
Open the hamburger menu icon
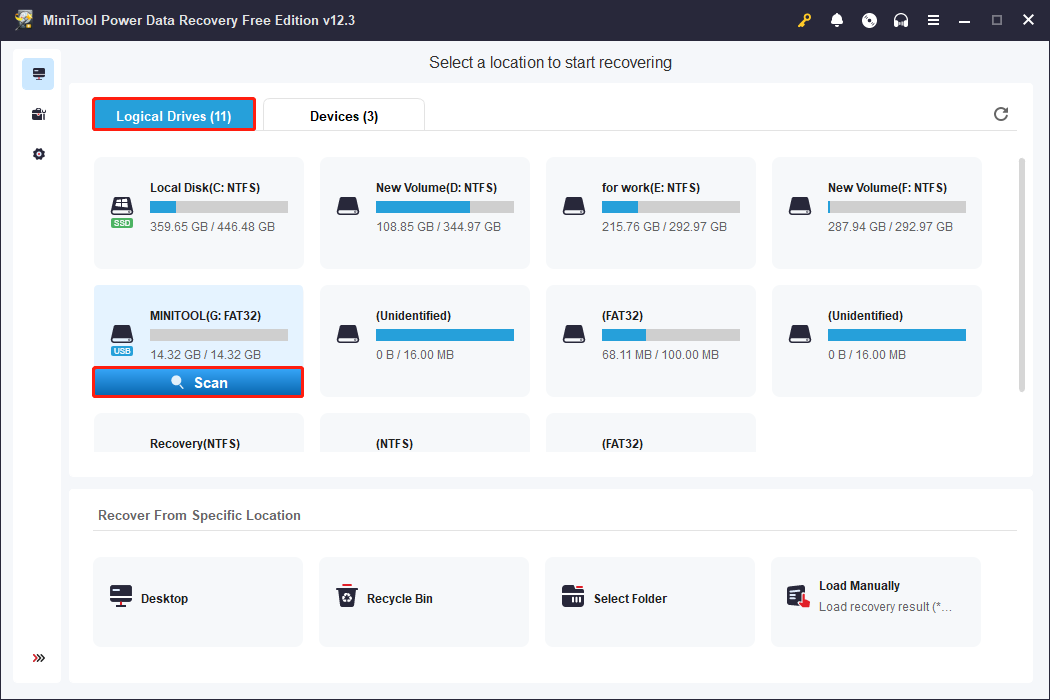click(933, 20)
